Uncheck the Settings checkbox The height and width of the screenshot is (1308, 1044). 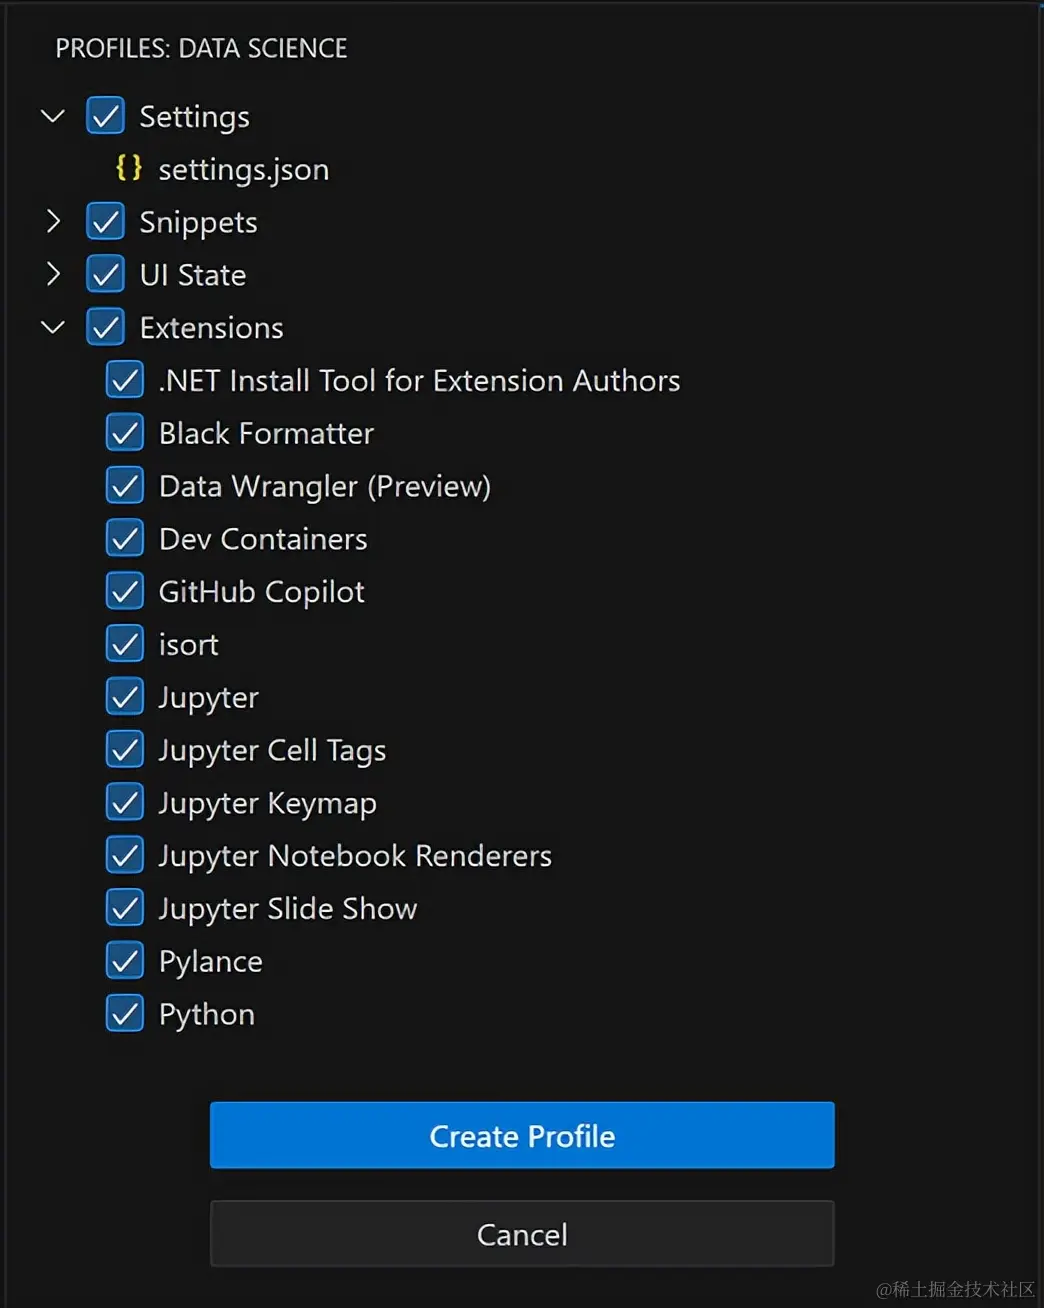tap(105, 116)
